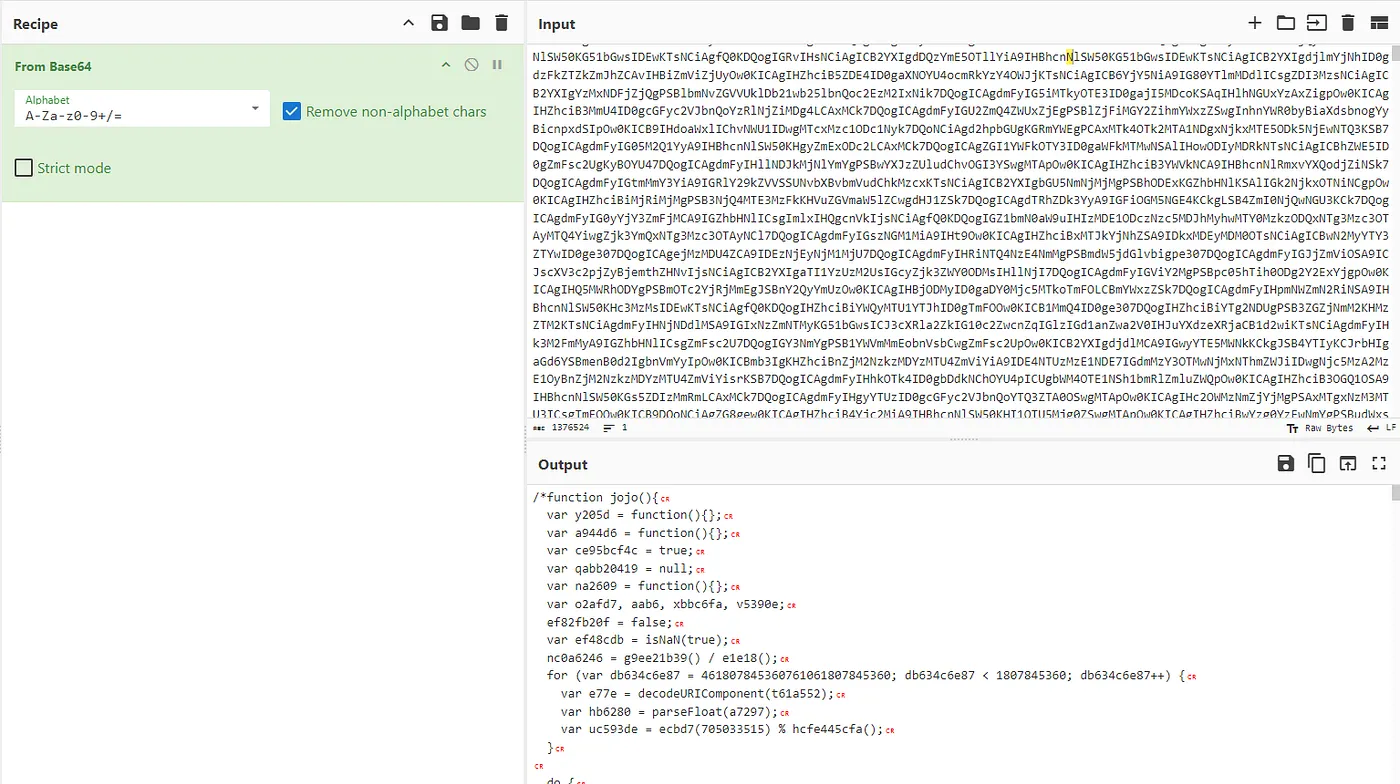Open the Alphabet dropdown

pyautogui.click(x=255, y=108)
